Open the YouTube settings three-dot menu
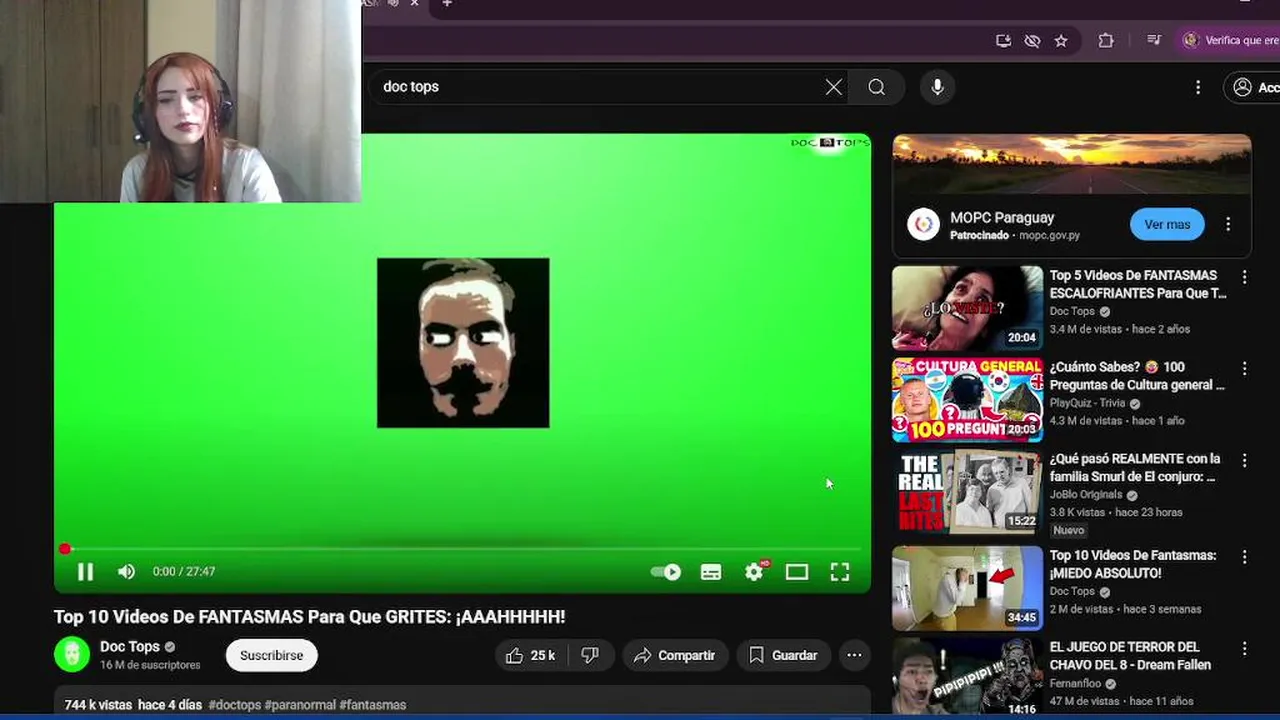Viewport: 1280px width, 720px height. 1198,87
